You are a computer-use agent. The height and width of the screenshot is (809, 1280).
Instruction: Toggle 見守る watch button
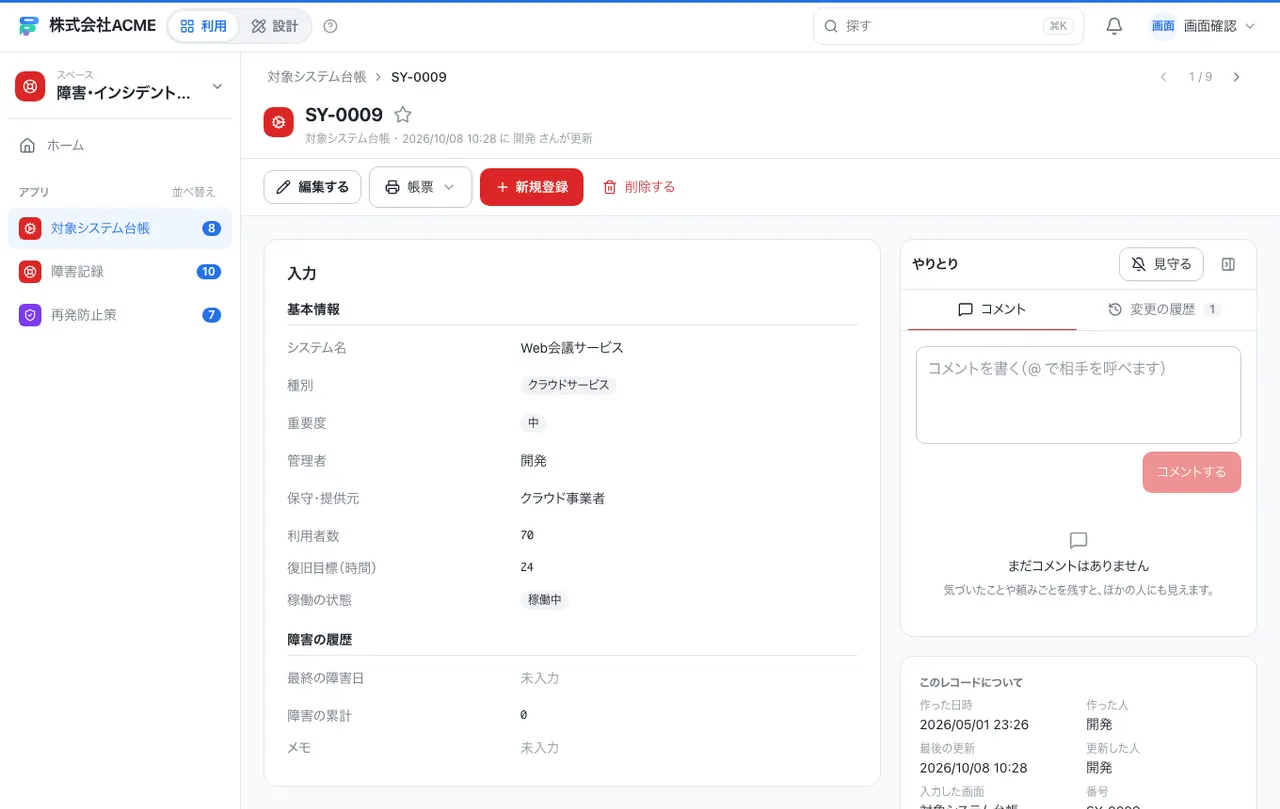1161,264
